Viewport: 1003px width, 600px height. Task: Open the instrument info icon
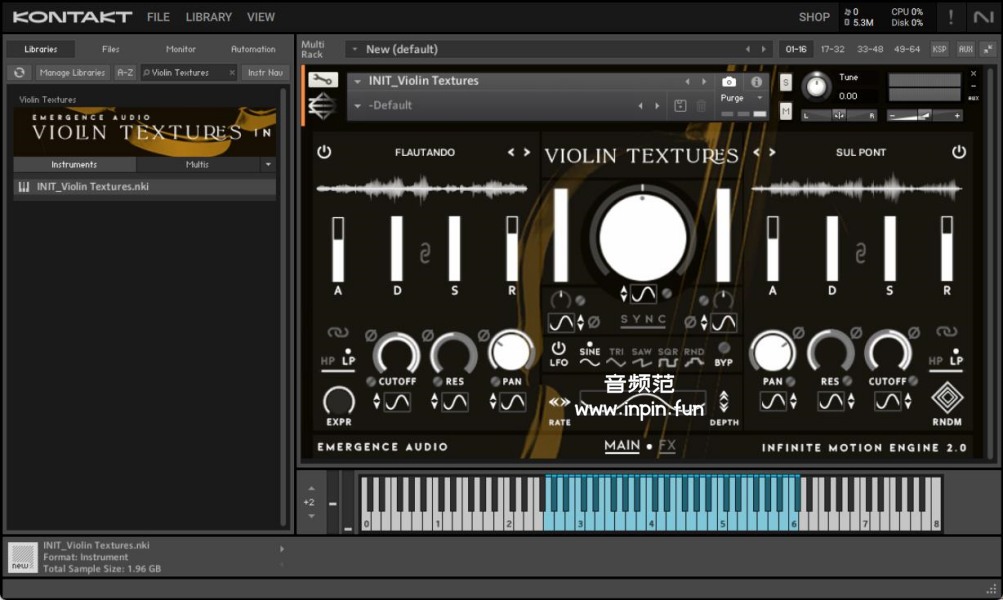pyautogui.click(x=756, y=82)
